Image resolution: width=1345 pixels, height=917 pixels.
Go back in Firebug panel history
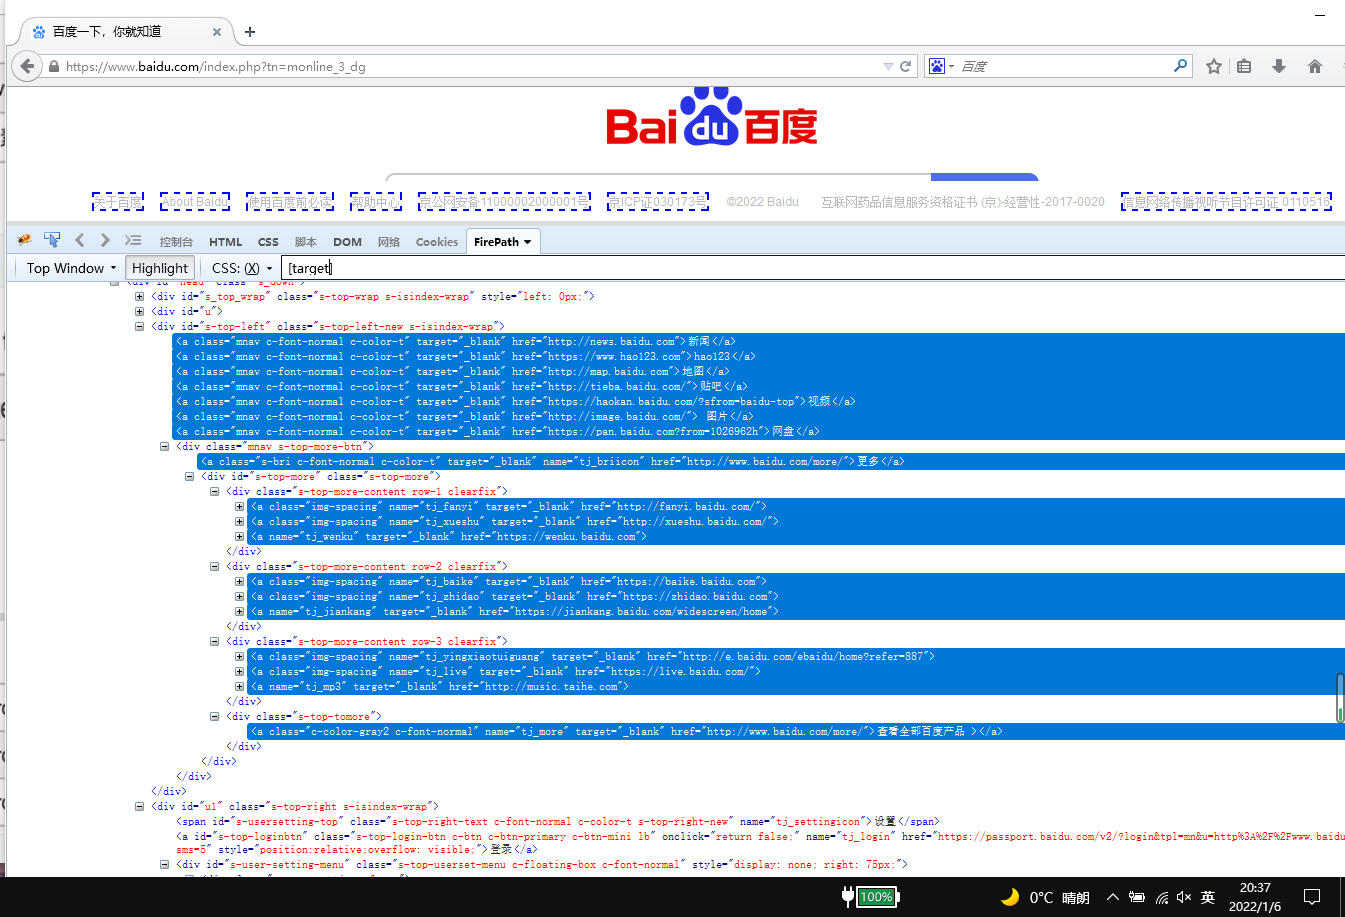(x=79, y=240)
